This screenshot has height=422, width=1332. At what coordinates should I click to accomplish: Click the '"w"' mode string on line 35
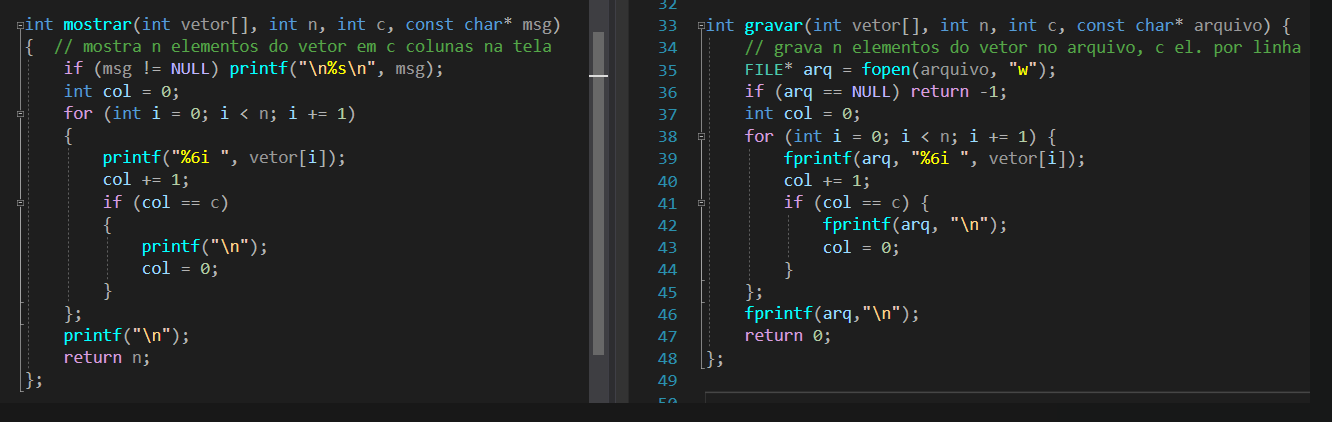[x=1024, y=70]
